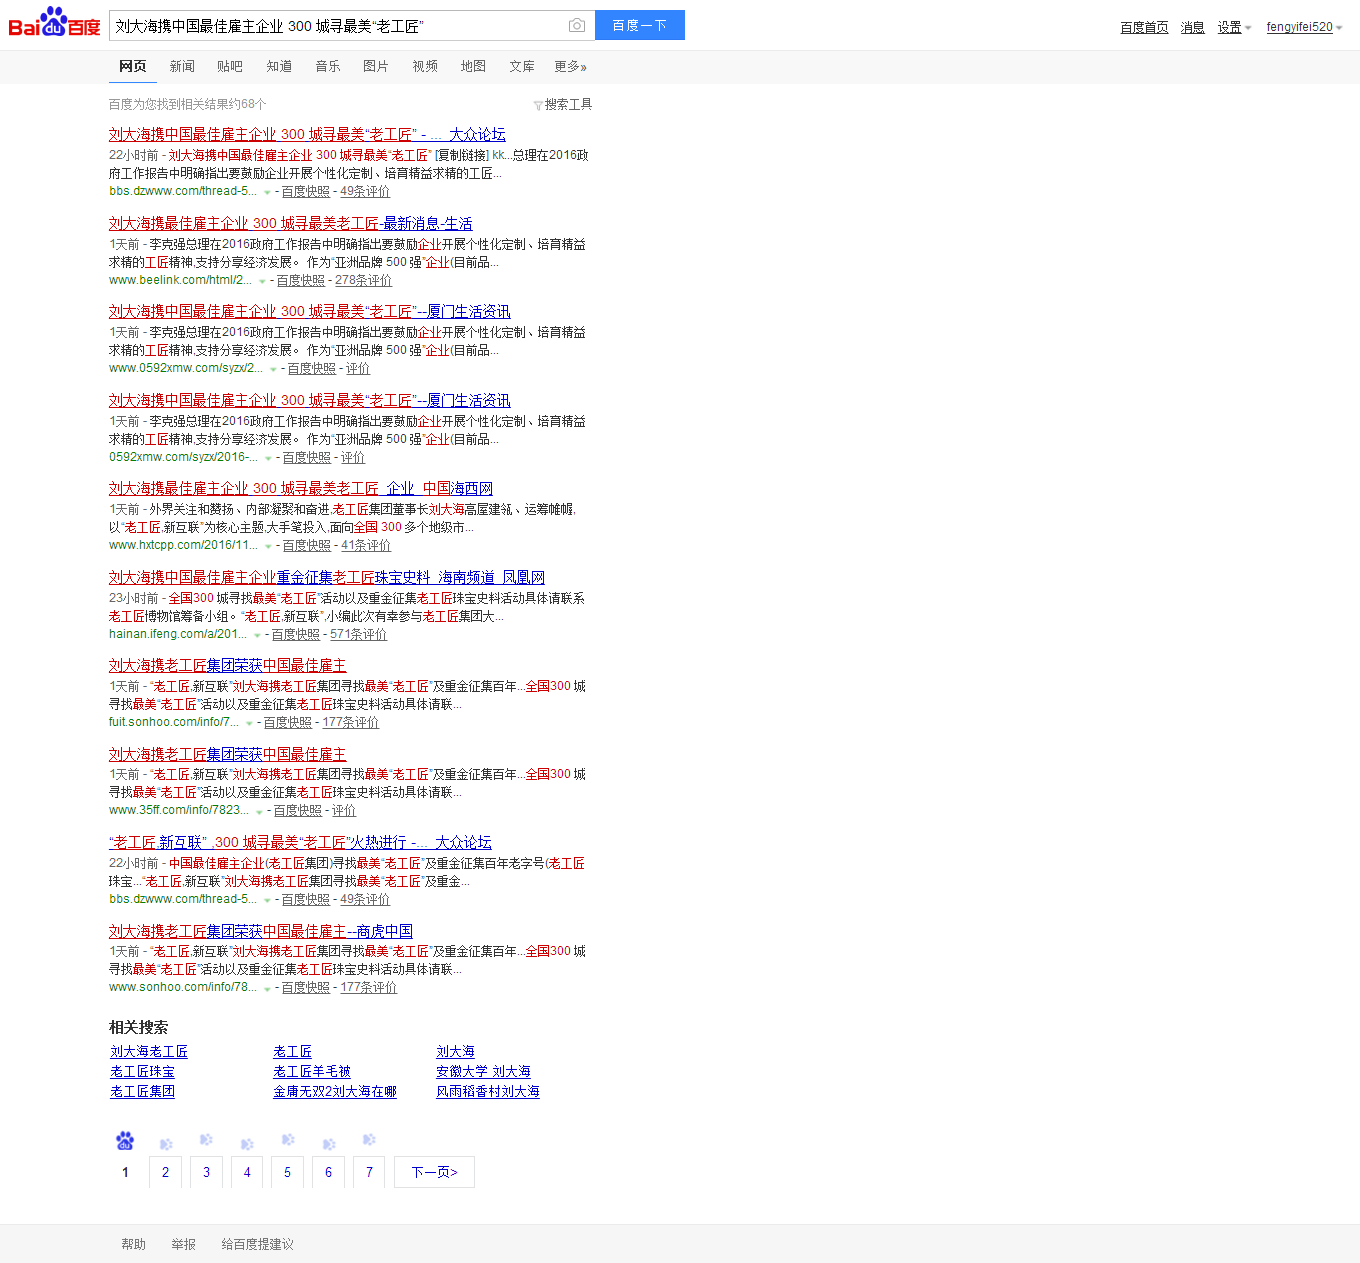Open 评价 link for www.35ff.com result
The image size is (1360, 1263).
pyautogui.click(x=344, y=810)
